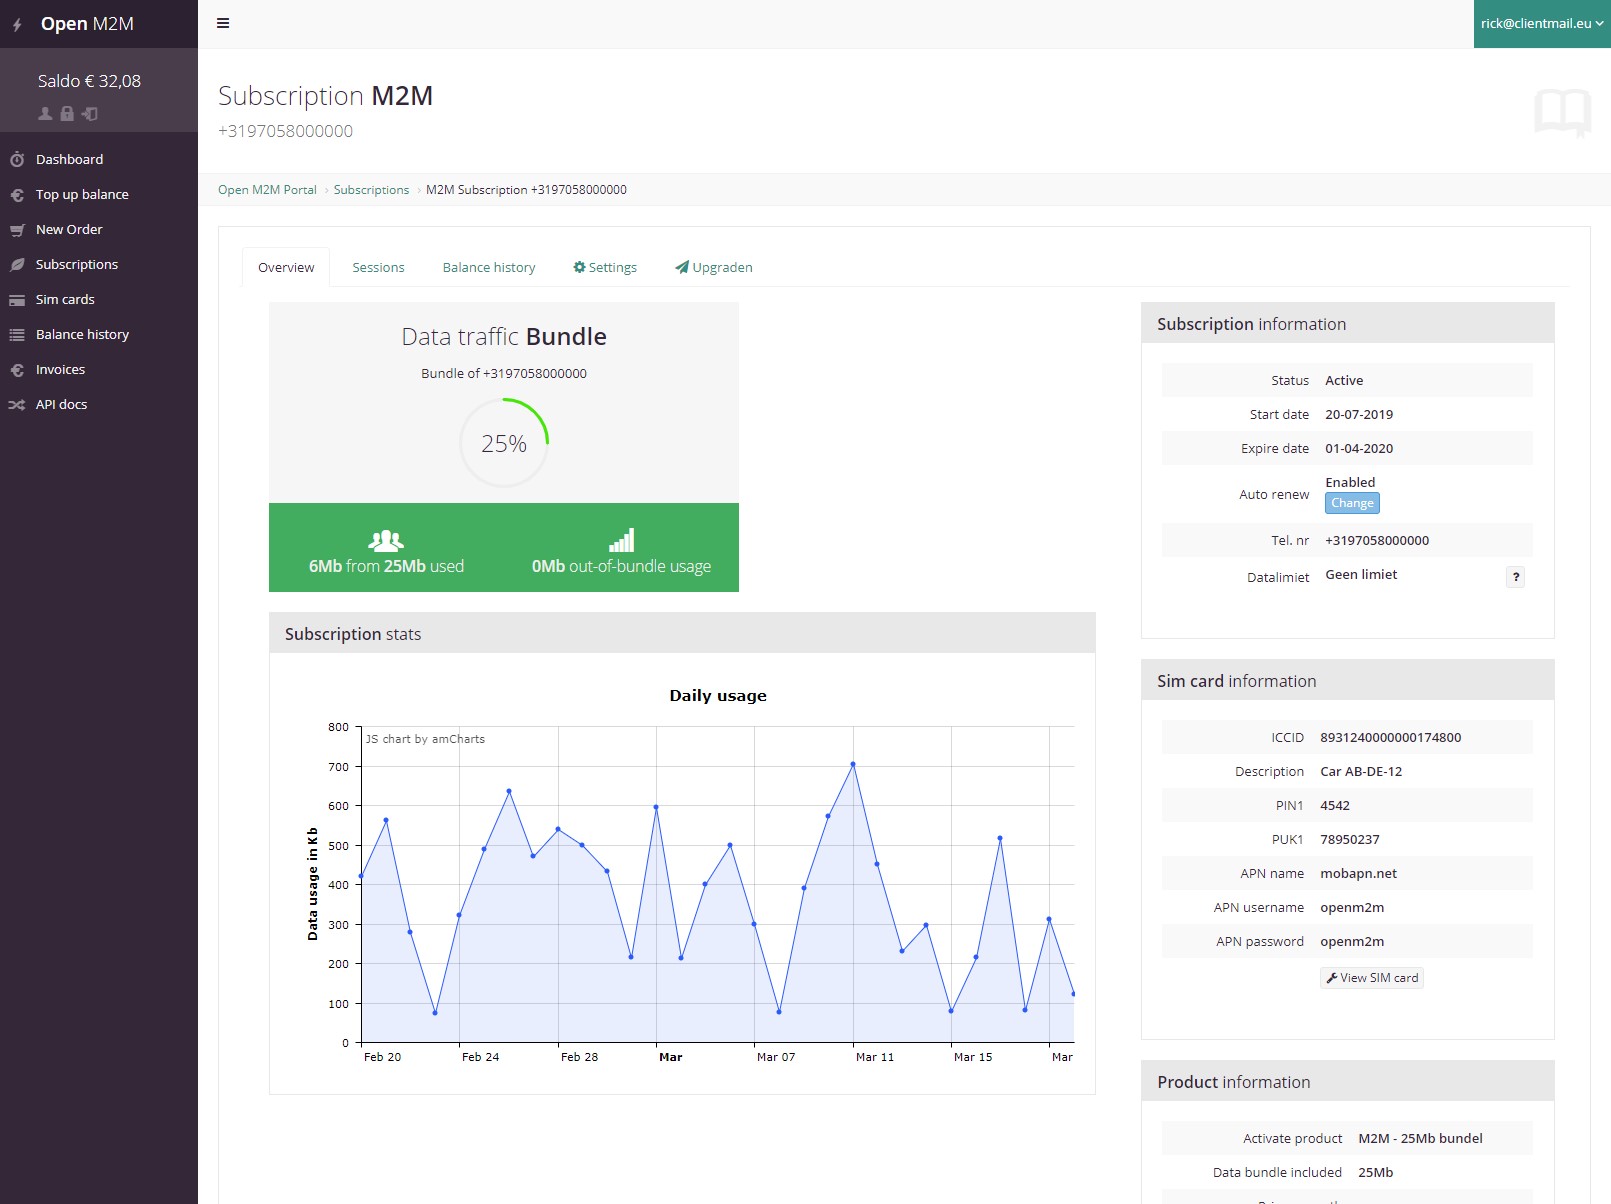Click the JS chart by amCharts label
Image resolution: width=1611 pixels, height=1204 pixels.
(424, 739)
